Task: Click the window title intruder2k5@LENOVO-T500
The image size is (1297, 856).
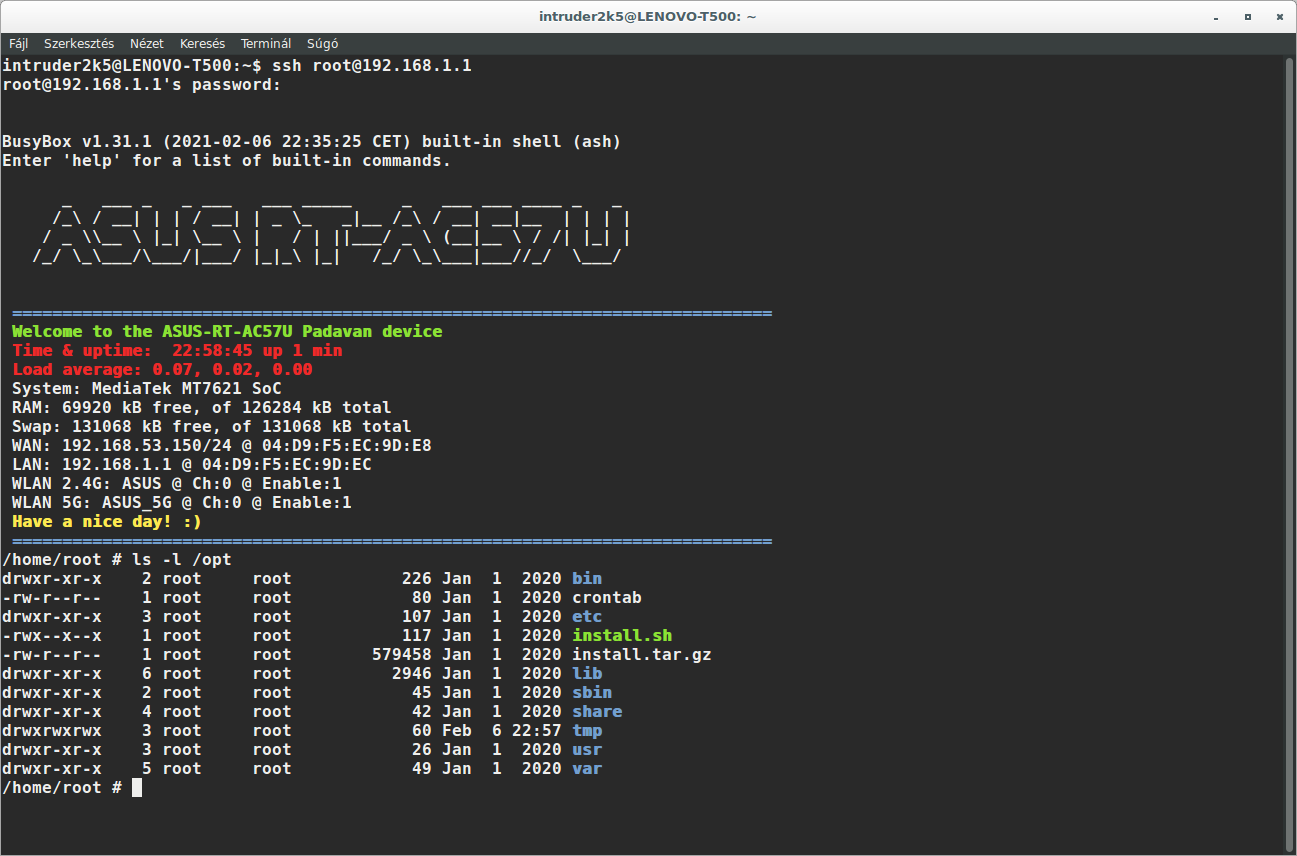Action: (x=648, y=16)
